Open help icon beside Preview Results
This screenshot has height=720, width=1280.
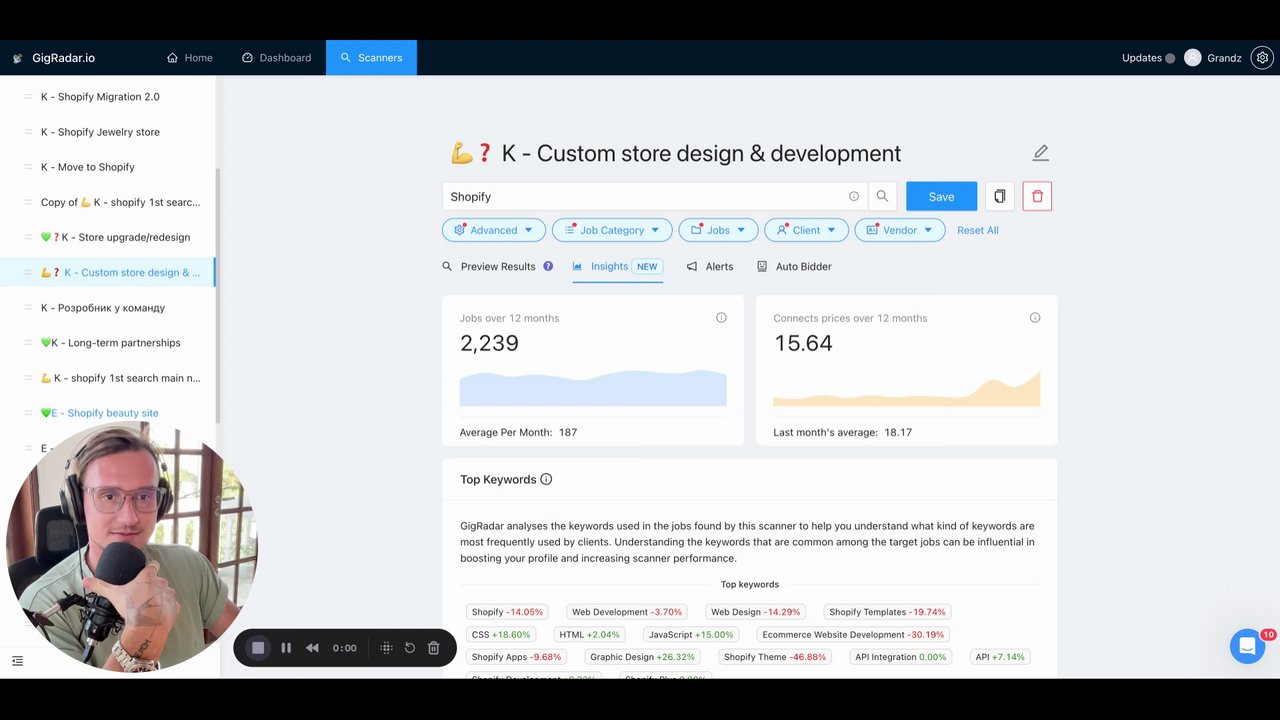click(x=548, y=266)
